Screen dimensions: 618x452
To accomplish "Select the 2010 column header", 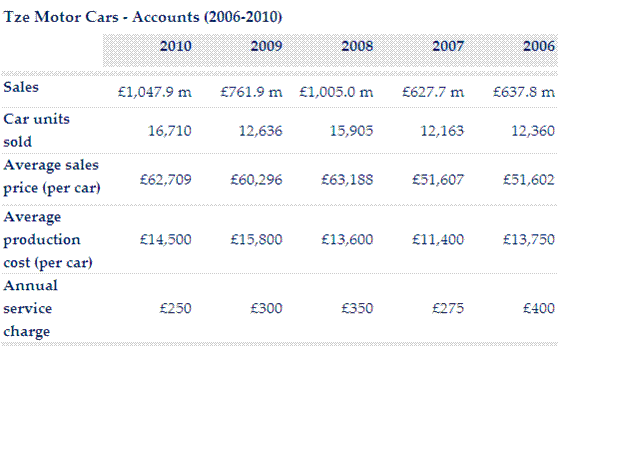I will pyautogui.click(x=175, y=47).
